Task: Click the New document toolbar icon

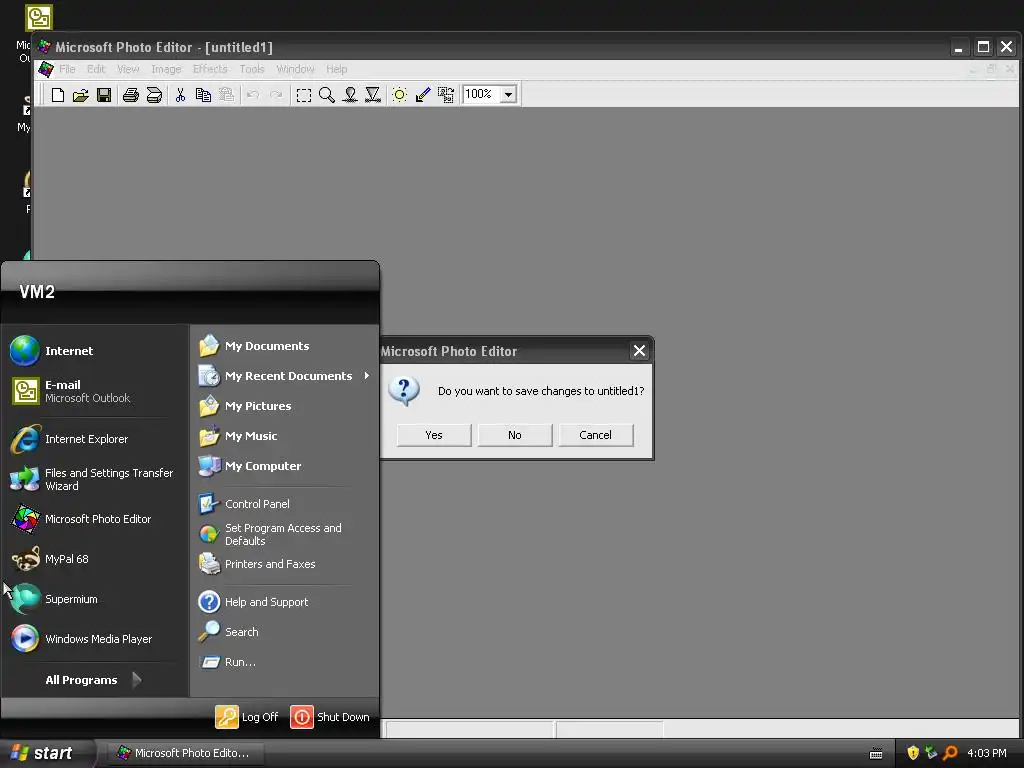Action: [57, 95]
